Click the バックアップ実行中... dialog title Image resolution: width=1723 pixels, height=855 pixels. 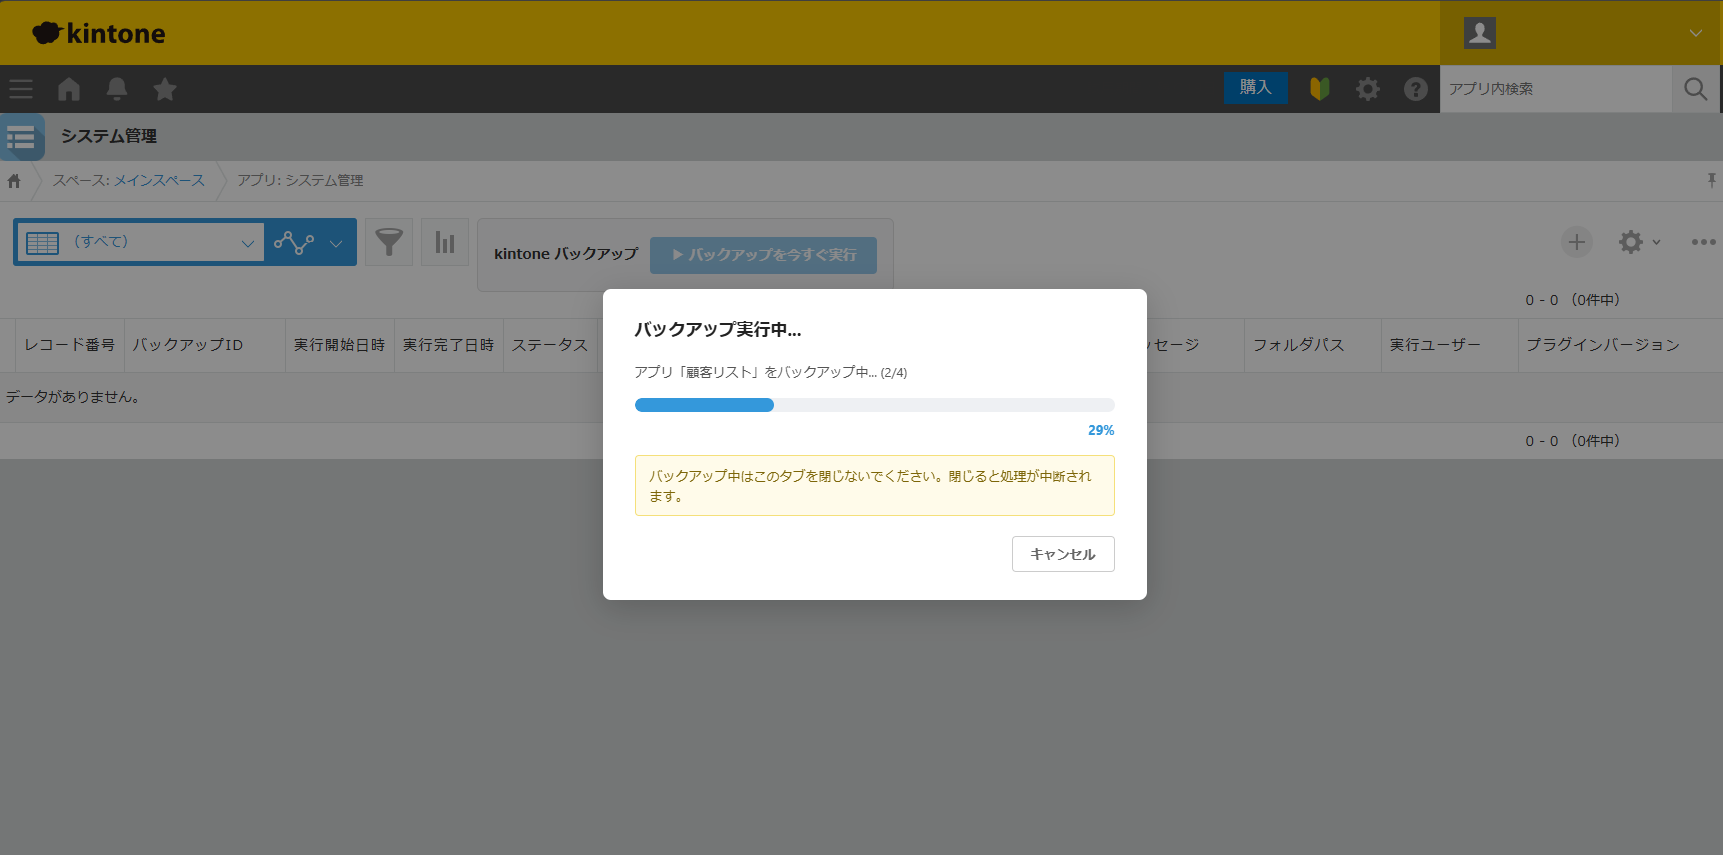718,330
